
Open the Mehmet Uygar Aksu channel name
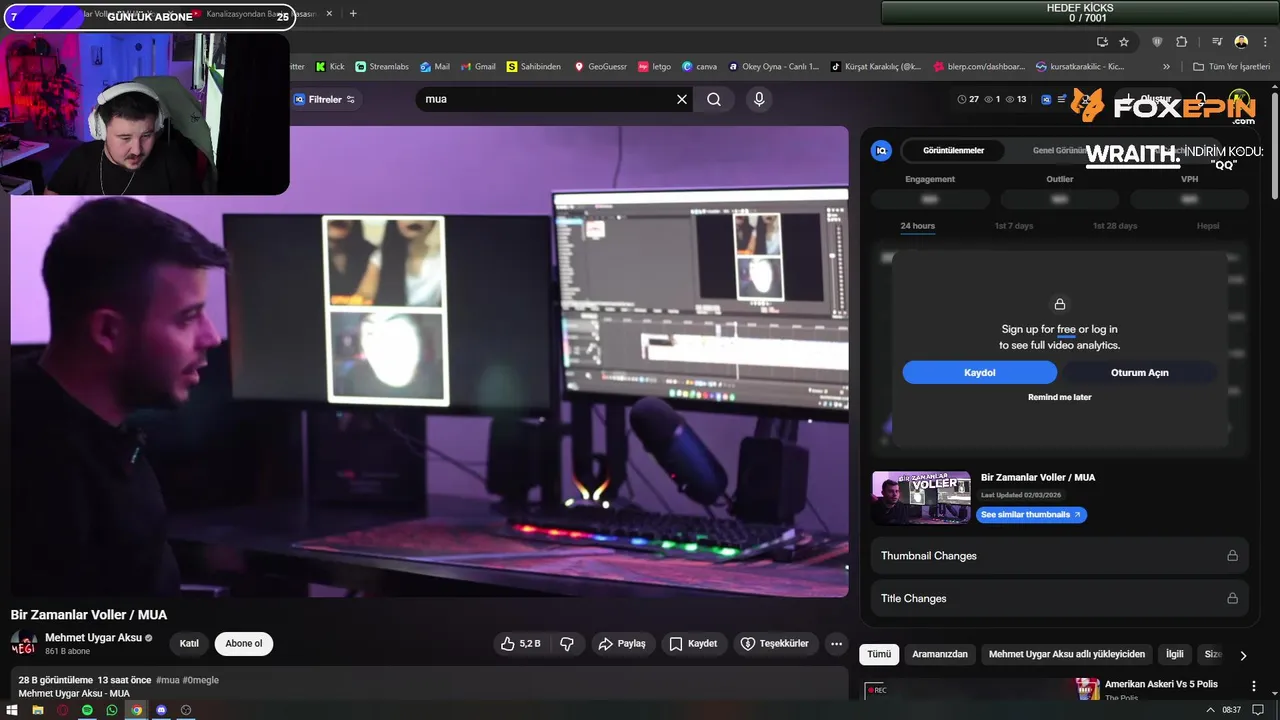[x=93, y=637]
